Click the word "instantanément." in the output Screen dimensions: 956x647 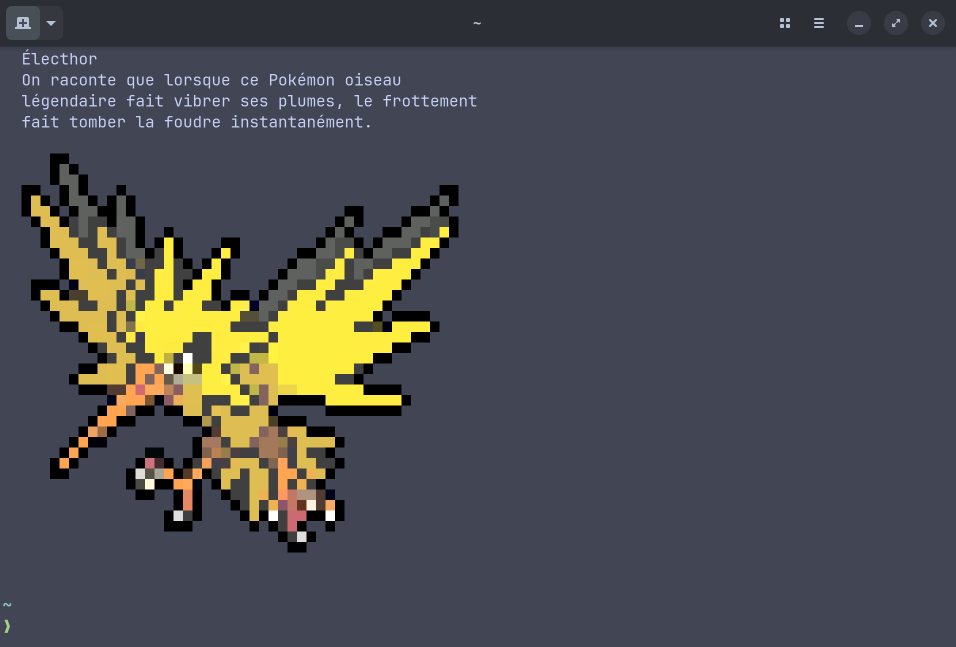[301, 122]
